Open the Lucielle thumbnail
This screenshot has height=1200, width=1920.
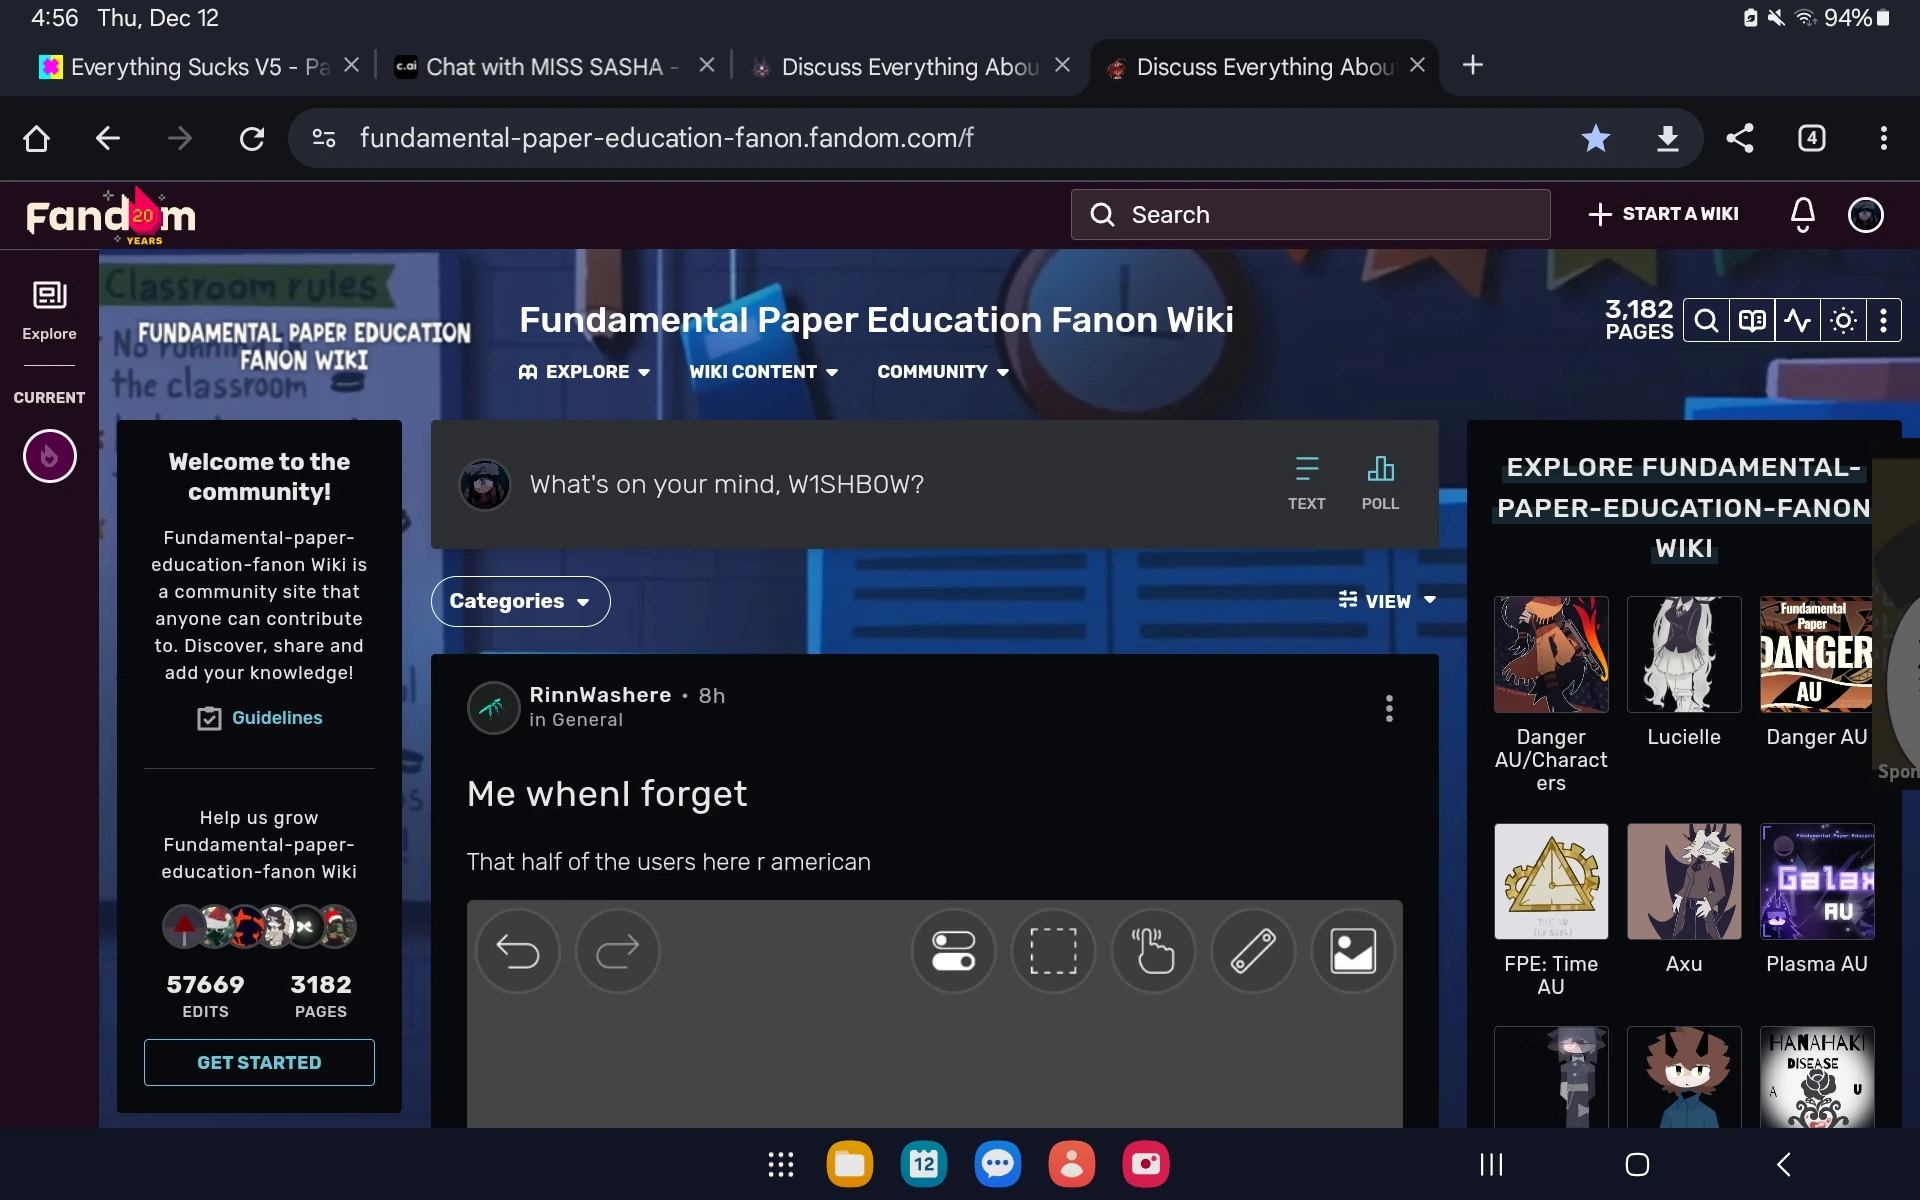click(1684, 655)
